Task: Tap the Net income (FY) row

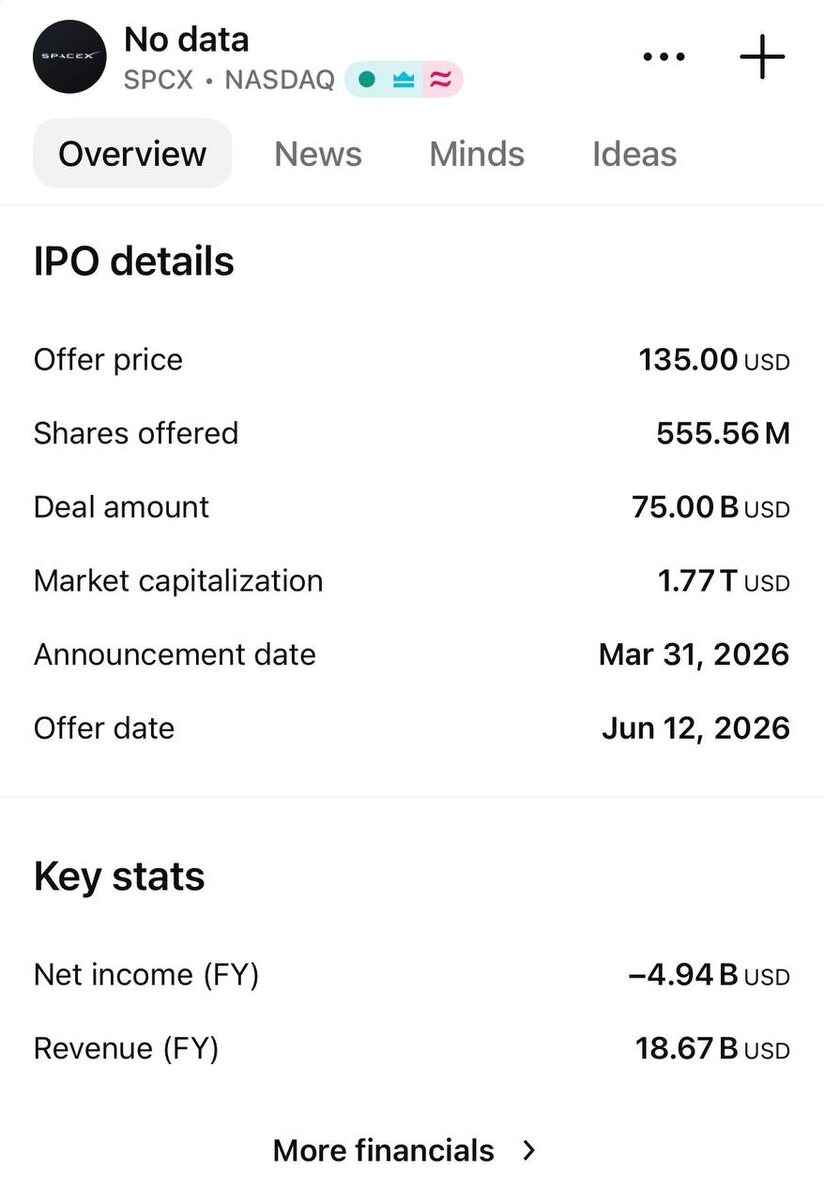Action: (x=412, y=975)
